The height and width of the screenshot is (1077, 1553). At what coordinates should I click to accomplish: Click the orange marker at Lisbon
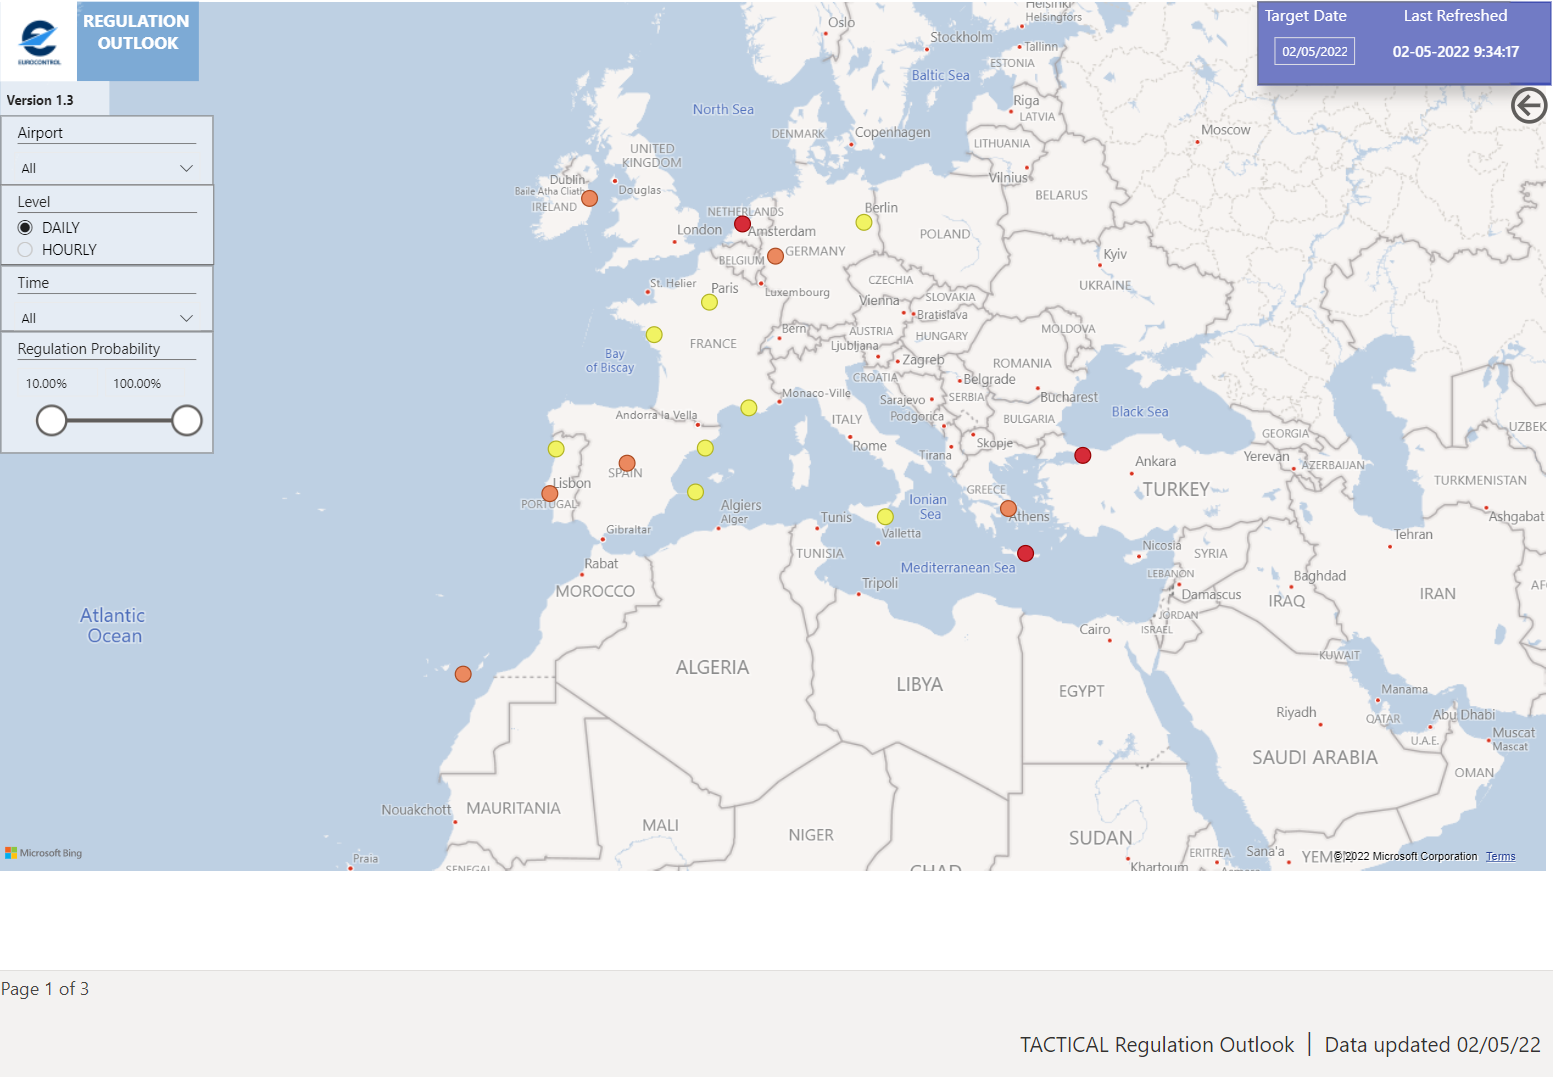(550, 493)
